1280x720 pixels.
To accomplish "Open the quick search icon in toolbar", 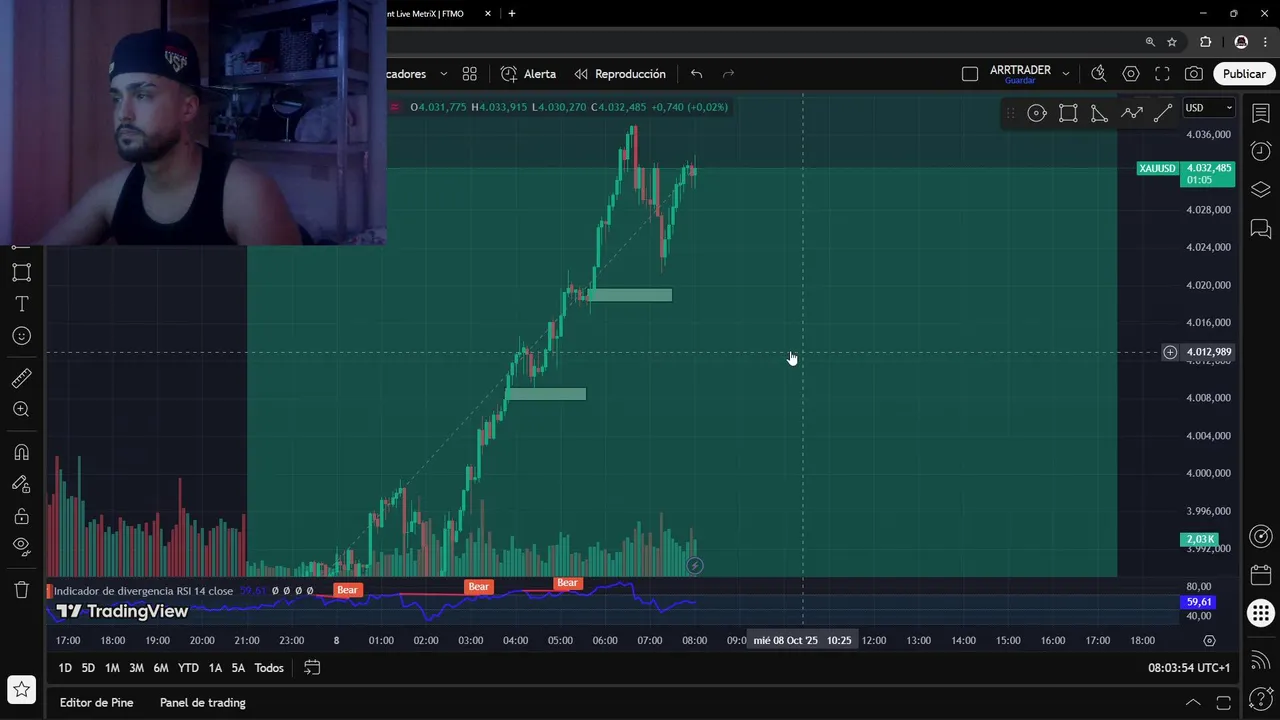I will (x=1098, y=74).
